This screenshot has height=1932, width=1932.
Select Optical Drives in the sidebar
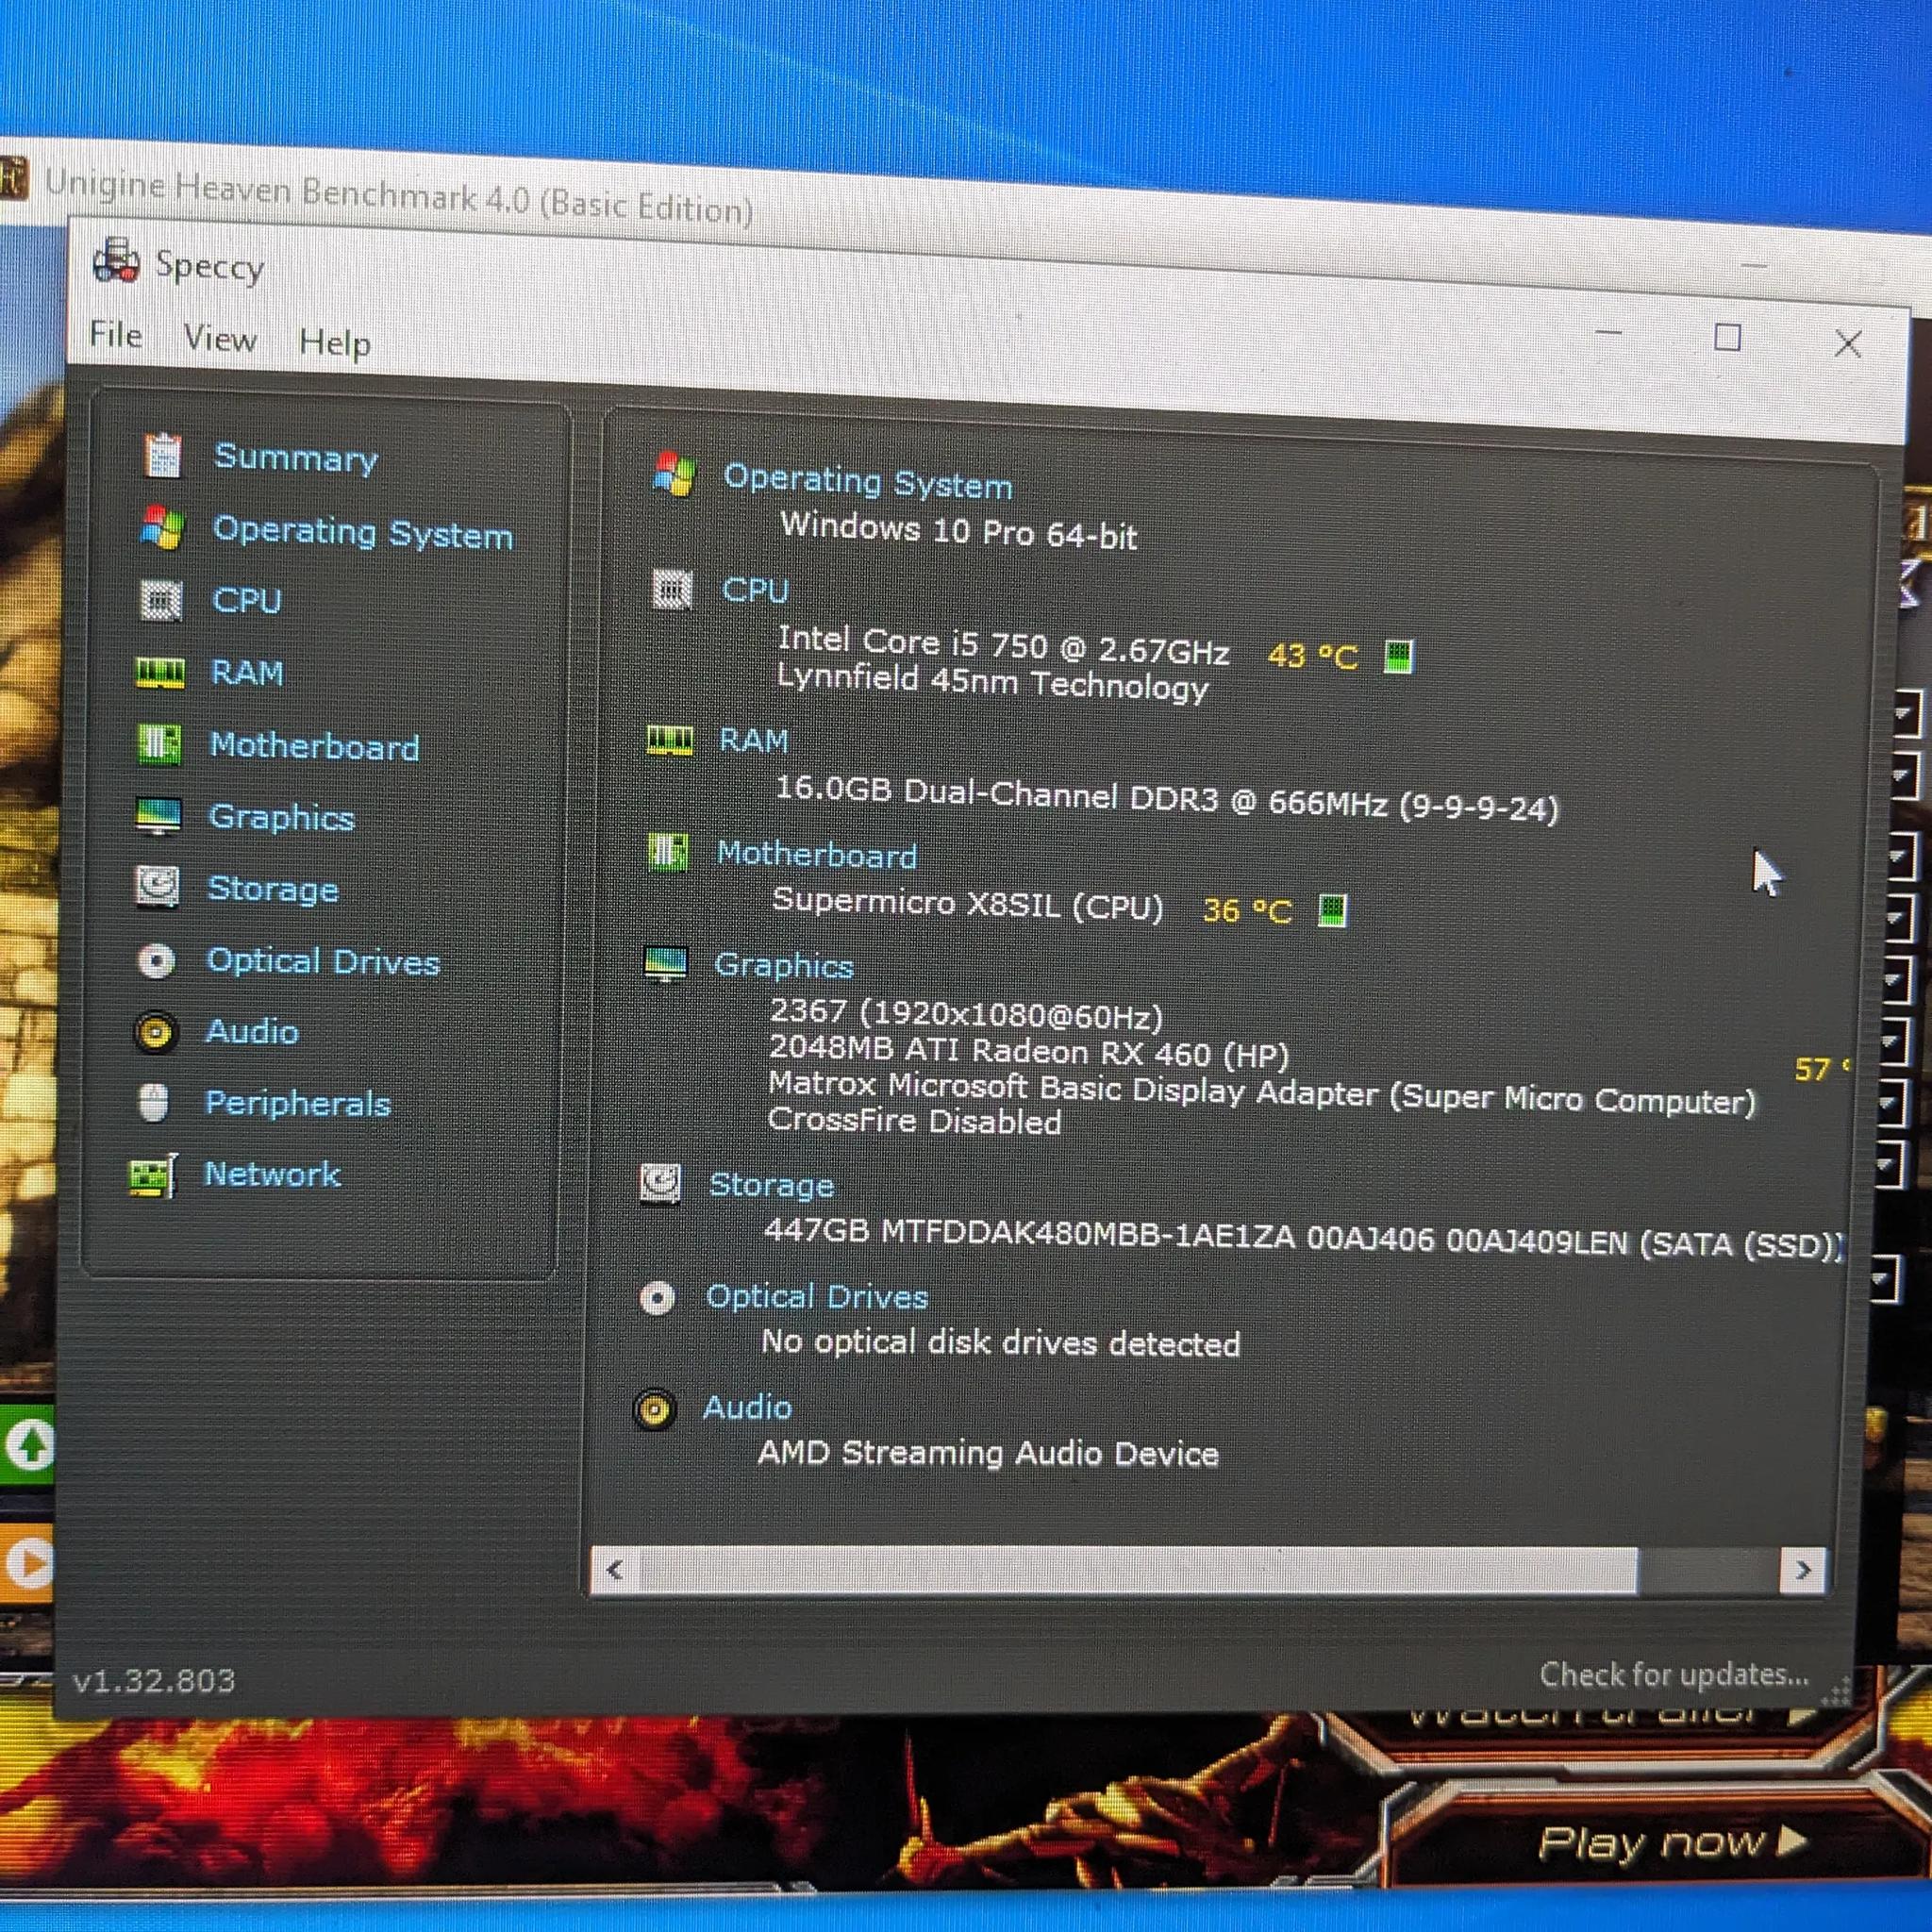coord(323,962)
